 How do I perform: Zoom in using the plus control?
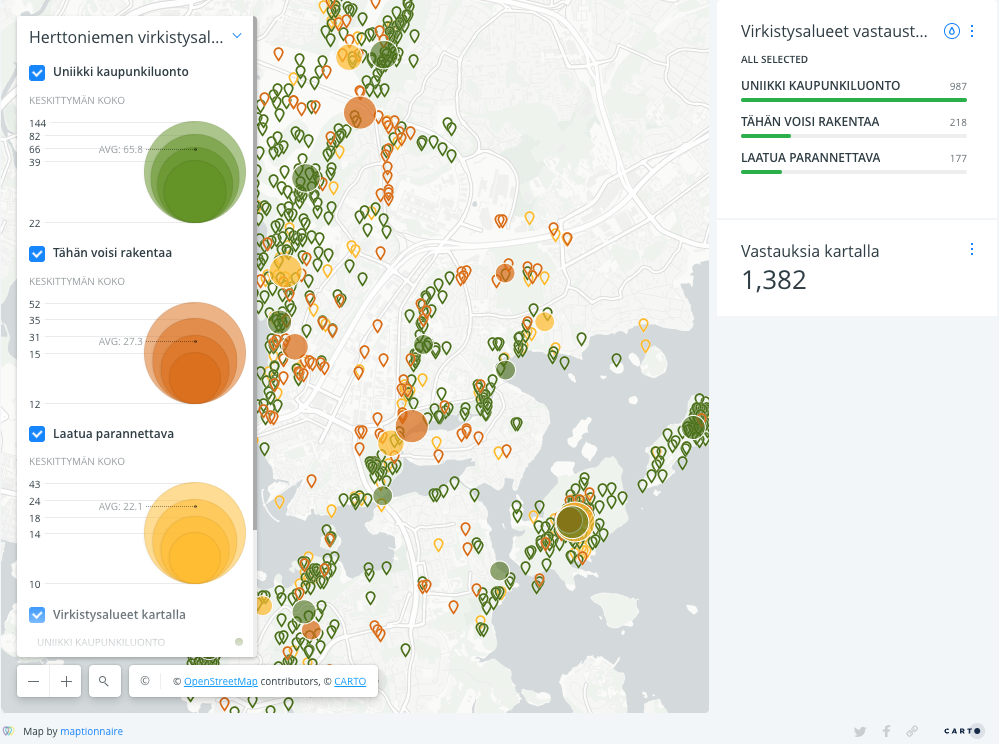pos(65,681)
